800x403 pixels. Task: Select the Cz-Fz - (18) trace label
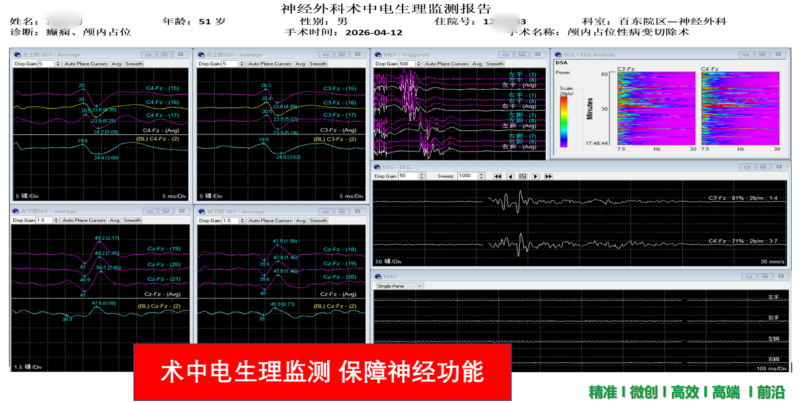pos(340,249)
